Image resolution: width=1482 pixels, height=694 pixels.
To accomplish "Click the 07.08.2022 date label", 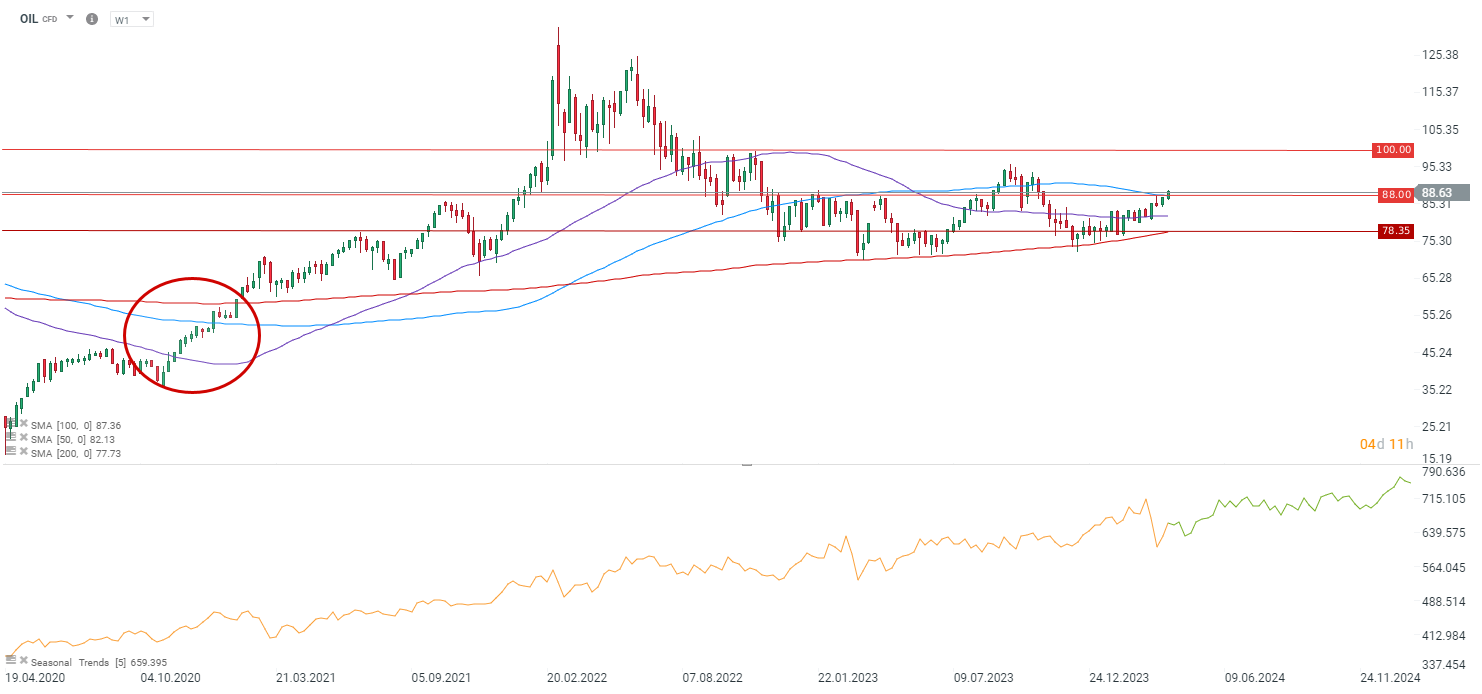I will point(713,679).
